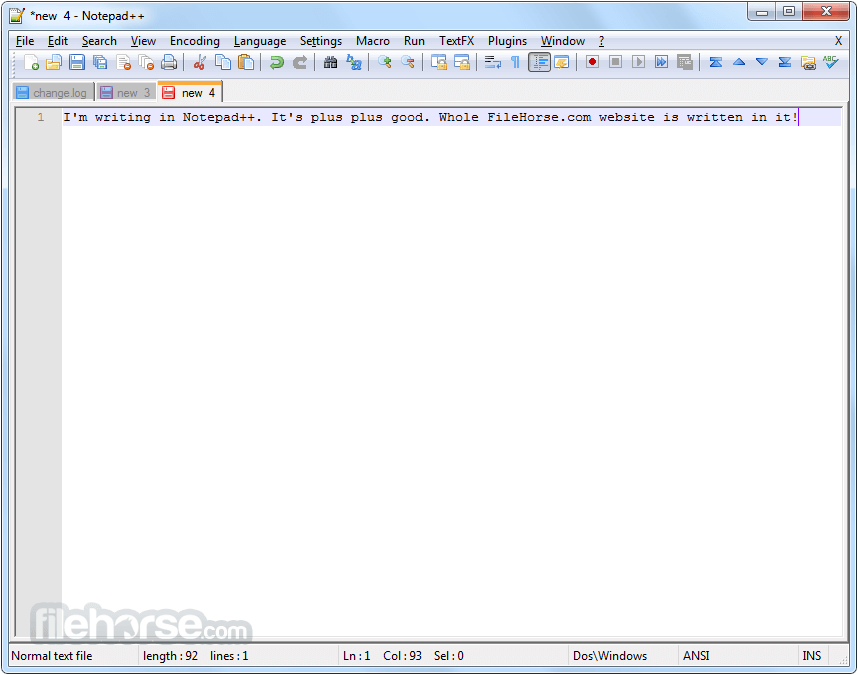858x675 pixels.
Task: Save the current file with floppy icon
Action: pyautogui.click(x=77, y=62)
